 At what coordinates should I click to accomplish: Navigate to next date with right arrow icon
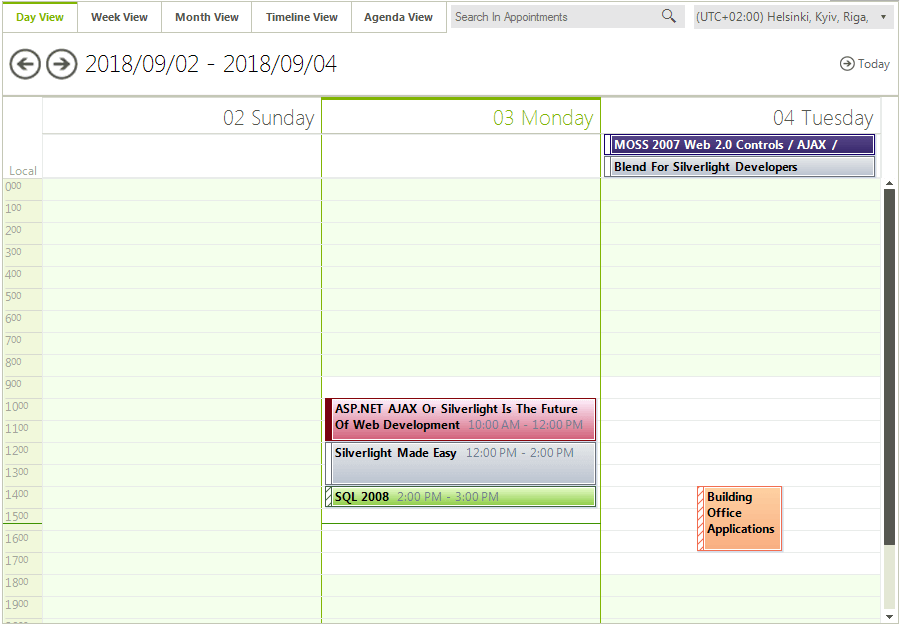point(60,64)
